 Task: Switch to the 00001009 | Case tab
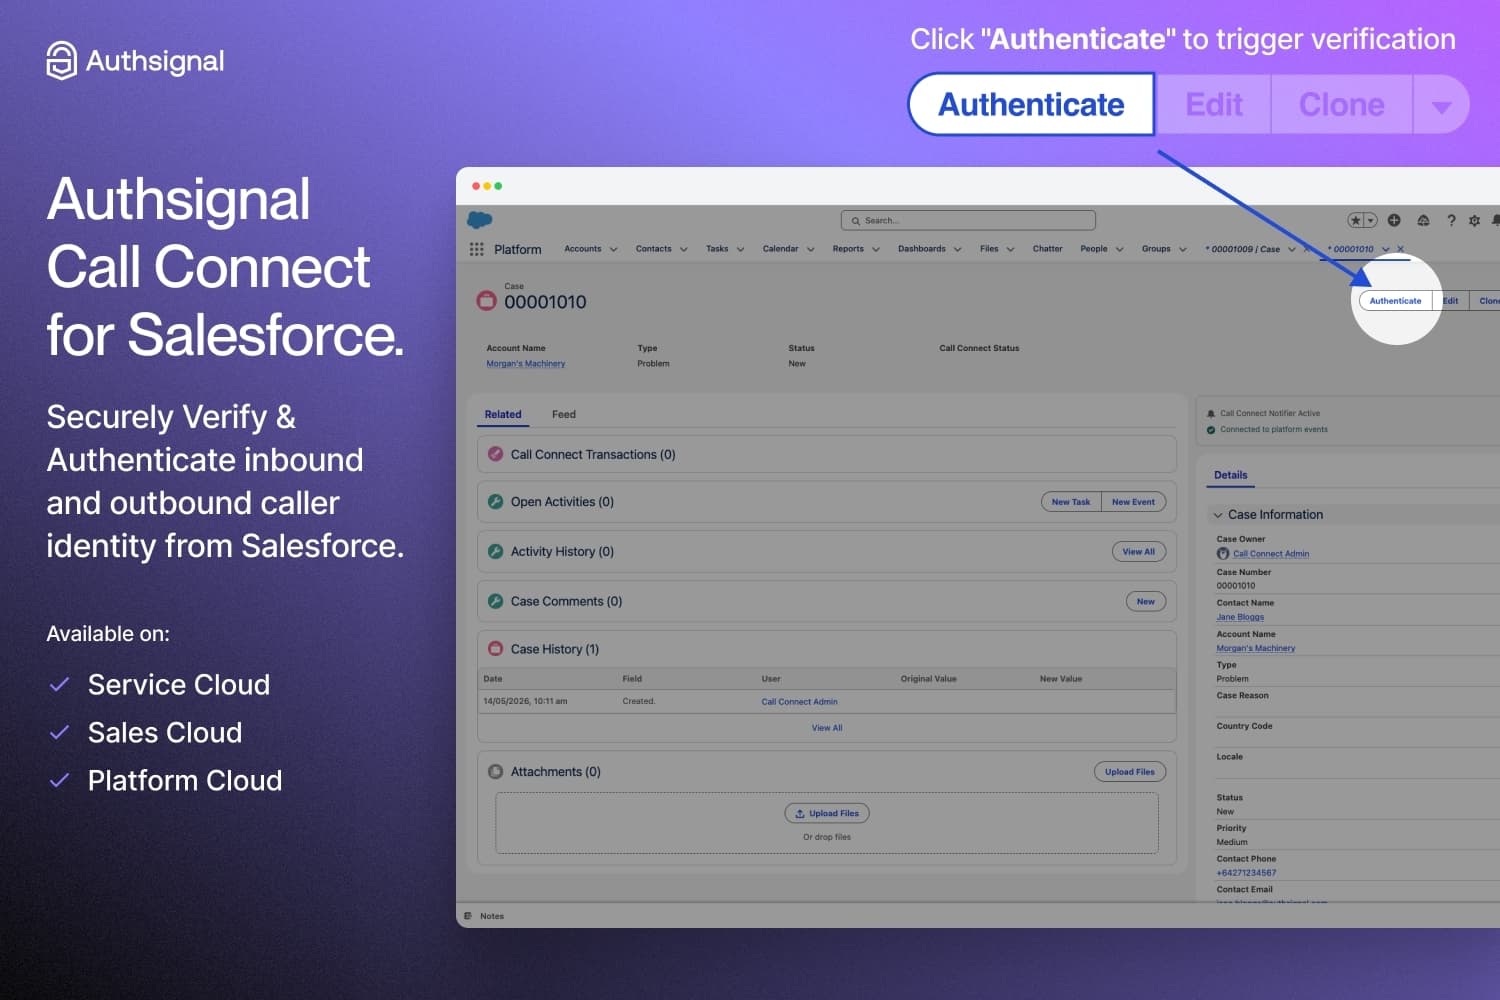coord(1242,249)
